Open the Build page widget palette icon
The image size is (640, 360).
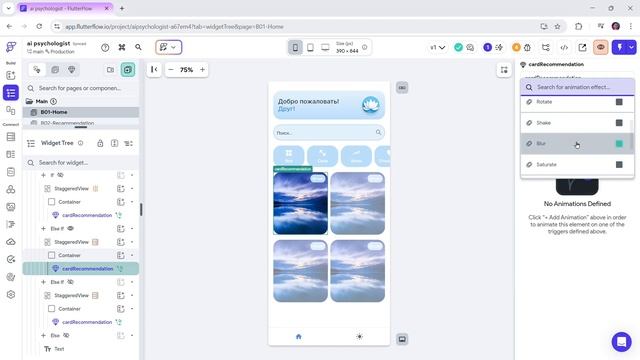point(11,76)
